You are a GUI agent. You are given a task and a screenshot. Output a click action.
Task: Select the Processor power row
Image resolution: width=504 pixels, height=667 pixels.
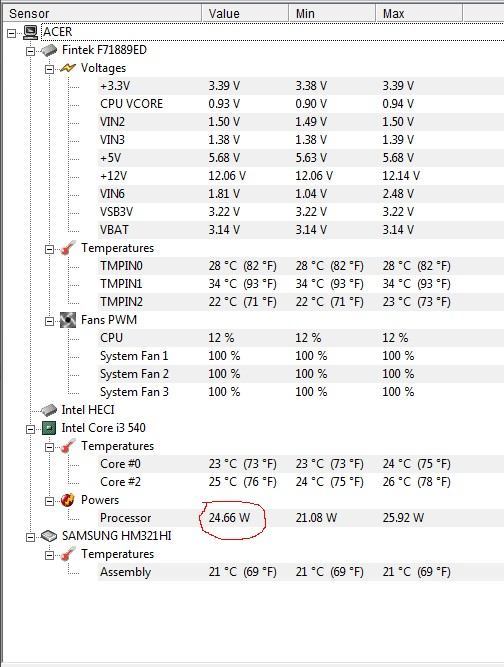(301, 518)
